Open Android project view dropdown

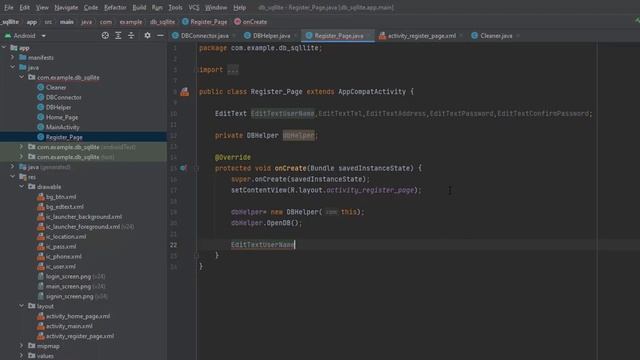[44, 36]
